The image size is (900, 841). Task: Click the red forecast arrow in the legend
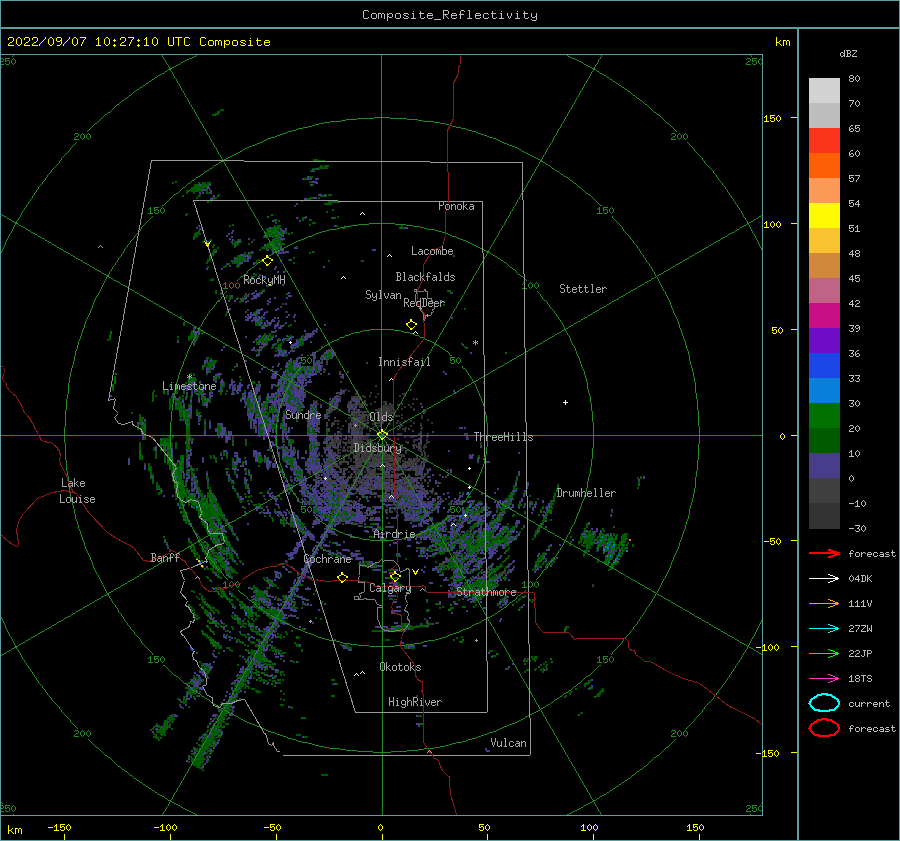(x=824, y=553)
